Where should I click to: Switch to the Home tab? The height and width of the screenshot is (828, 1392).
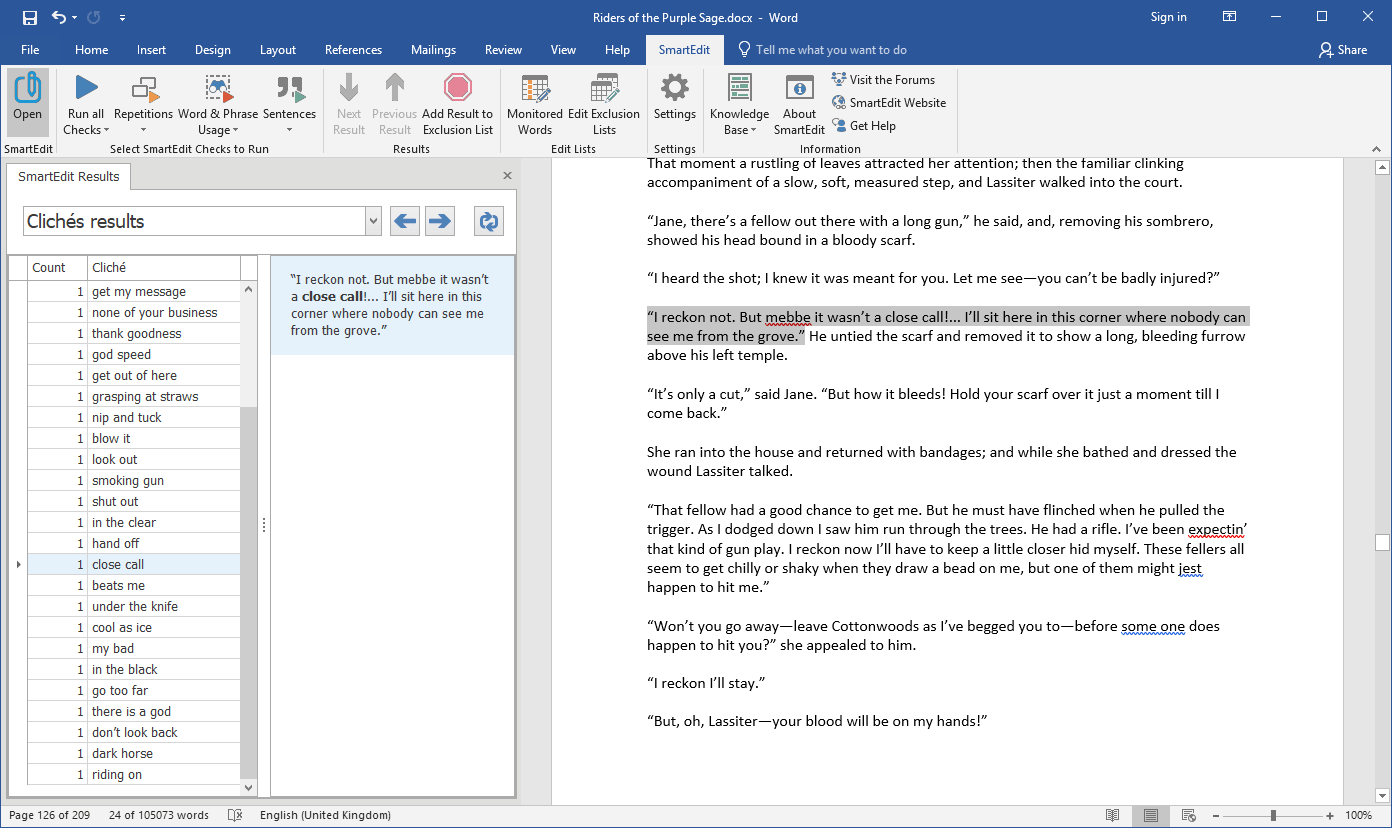click(91, 49)
